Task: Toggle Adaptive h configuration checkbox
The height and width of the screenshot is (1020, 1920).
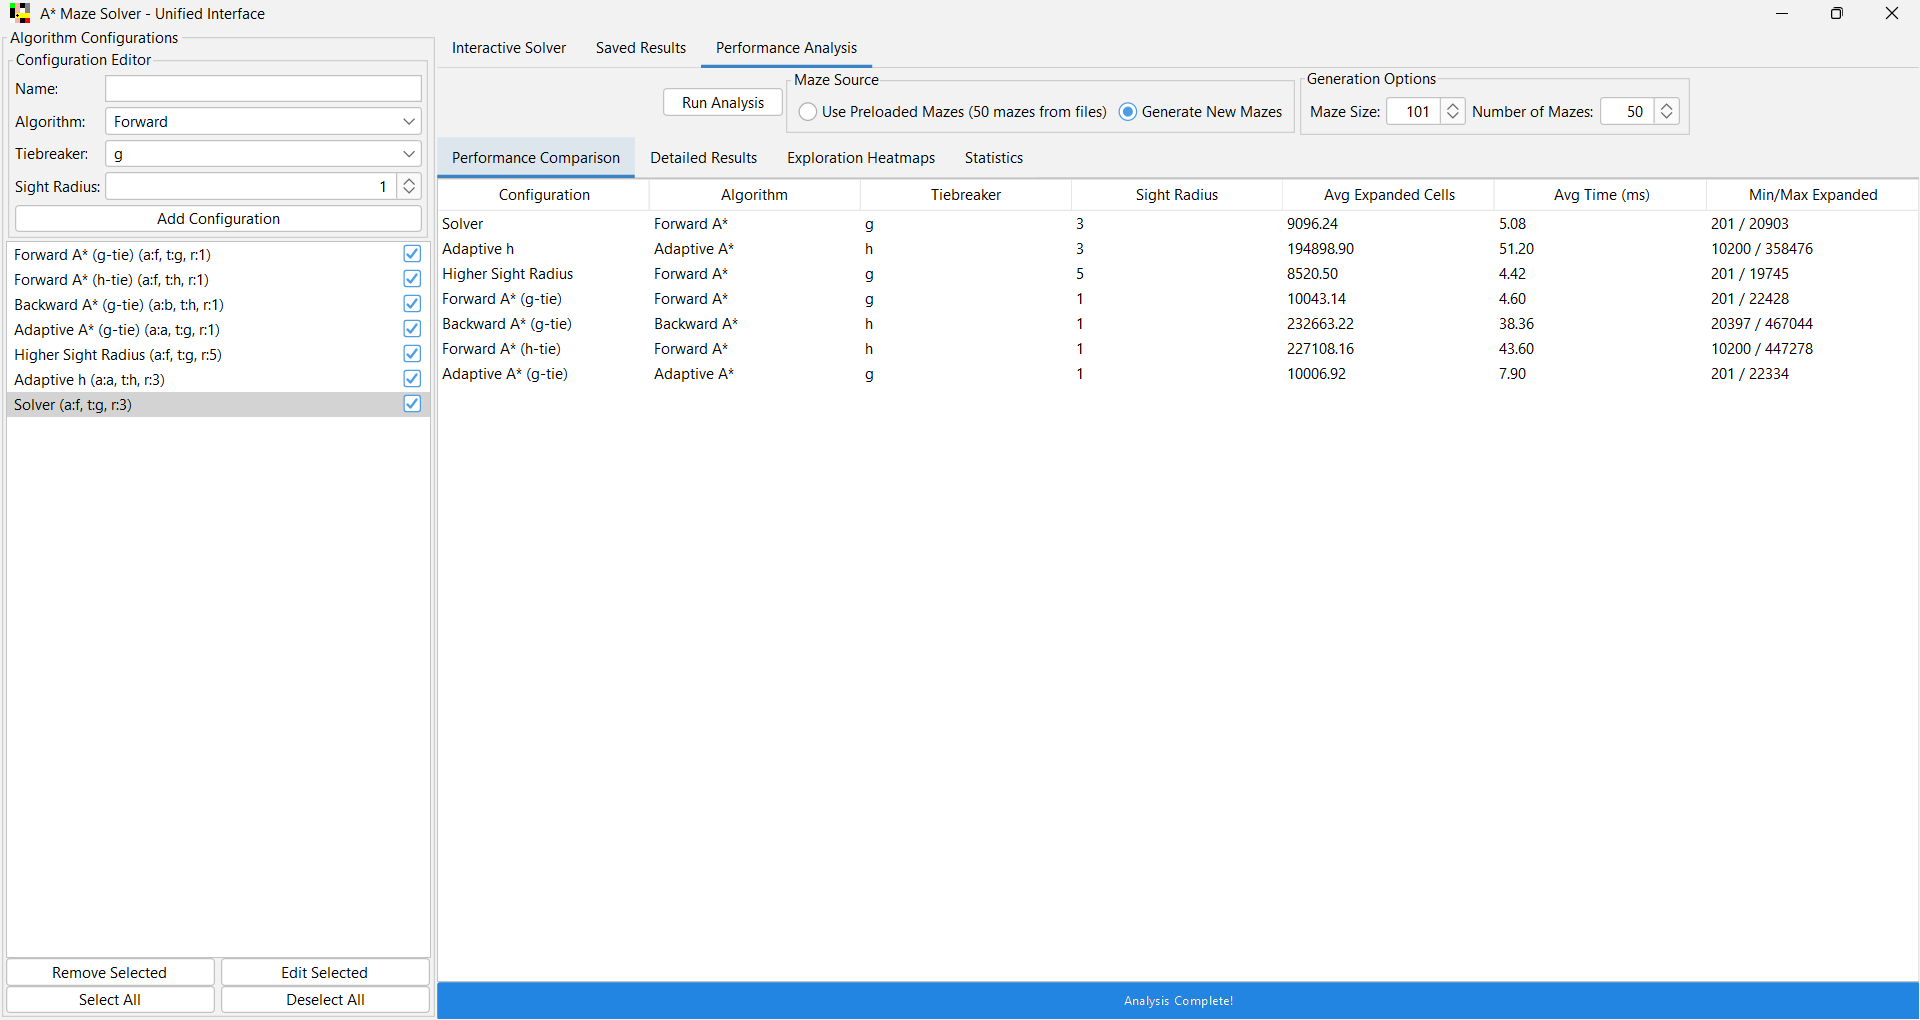Action: point(412,379)
